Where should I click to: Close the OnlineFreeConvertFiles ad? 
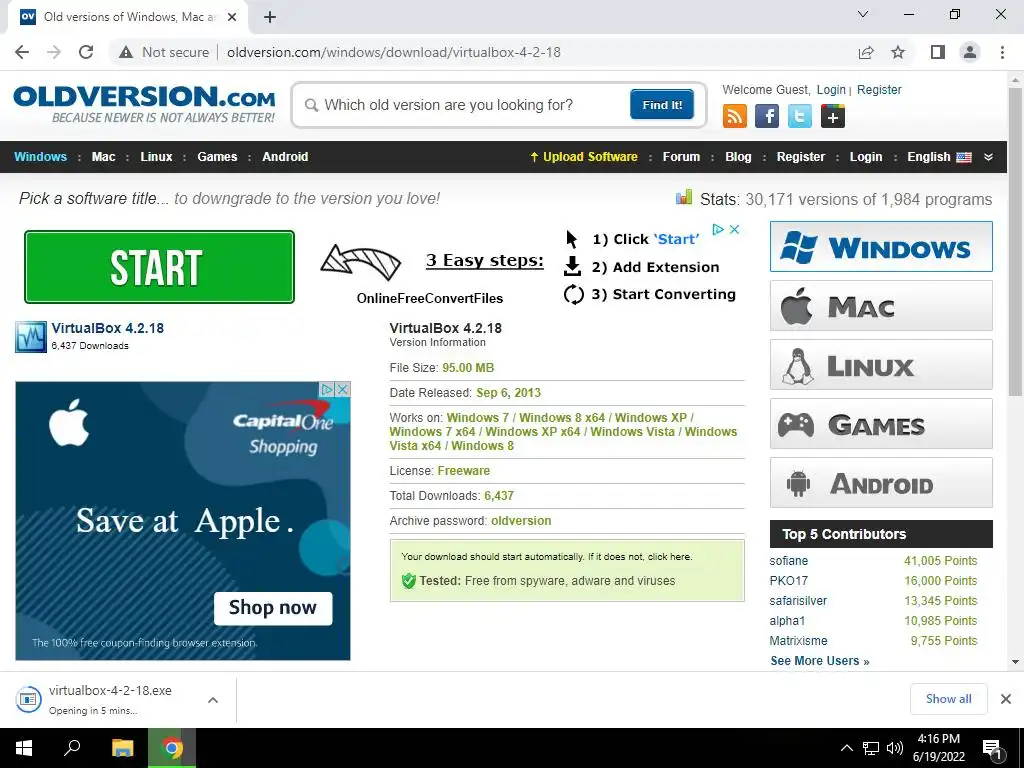click(734, 229)
